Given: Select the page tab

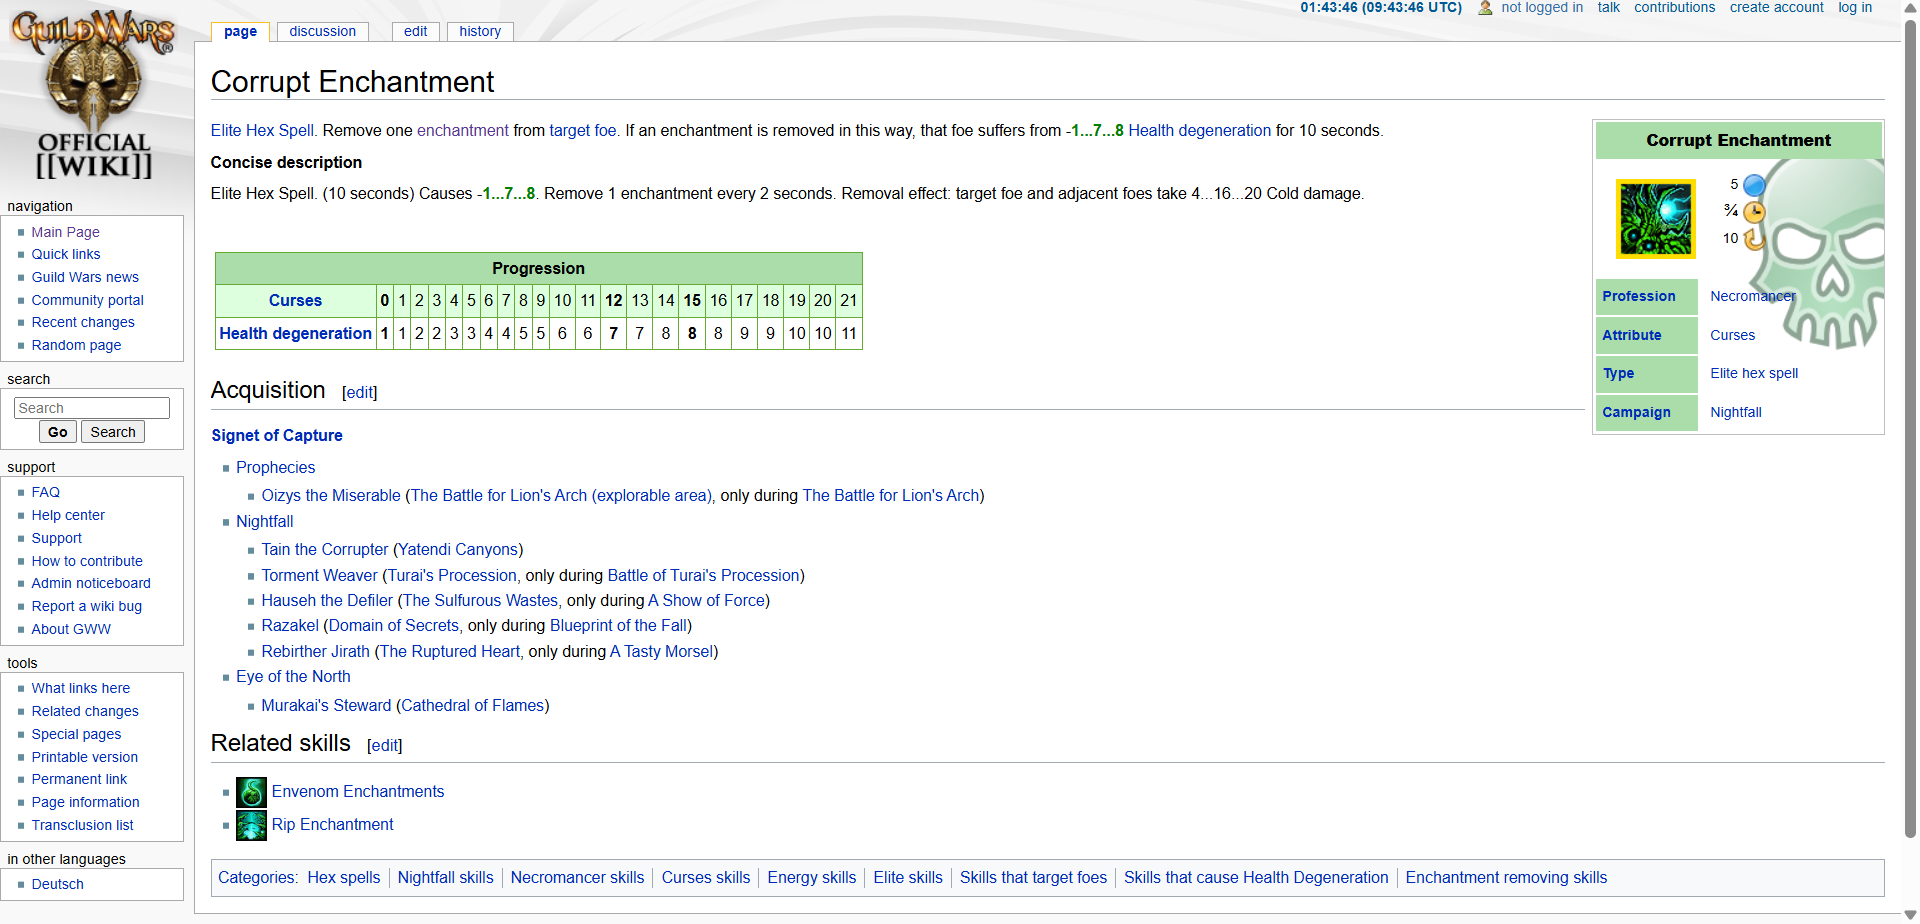Looking at the screenshot, I should [240, 31].
